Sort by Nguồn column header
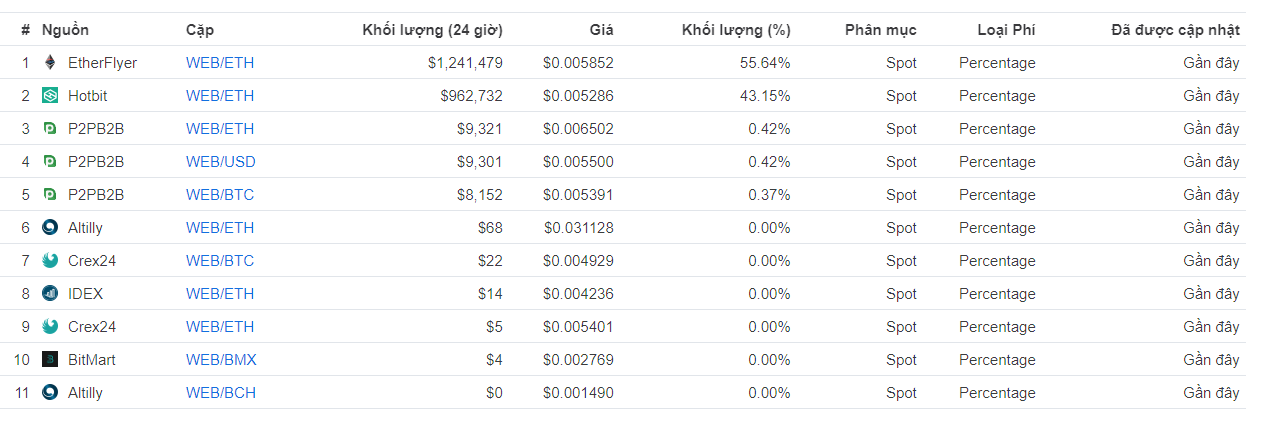Viewport: 1276px width, 435px height. tap(66, 30)
